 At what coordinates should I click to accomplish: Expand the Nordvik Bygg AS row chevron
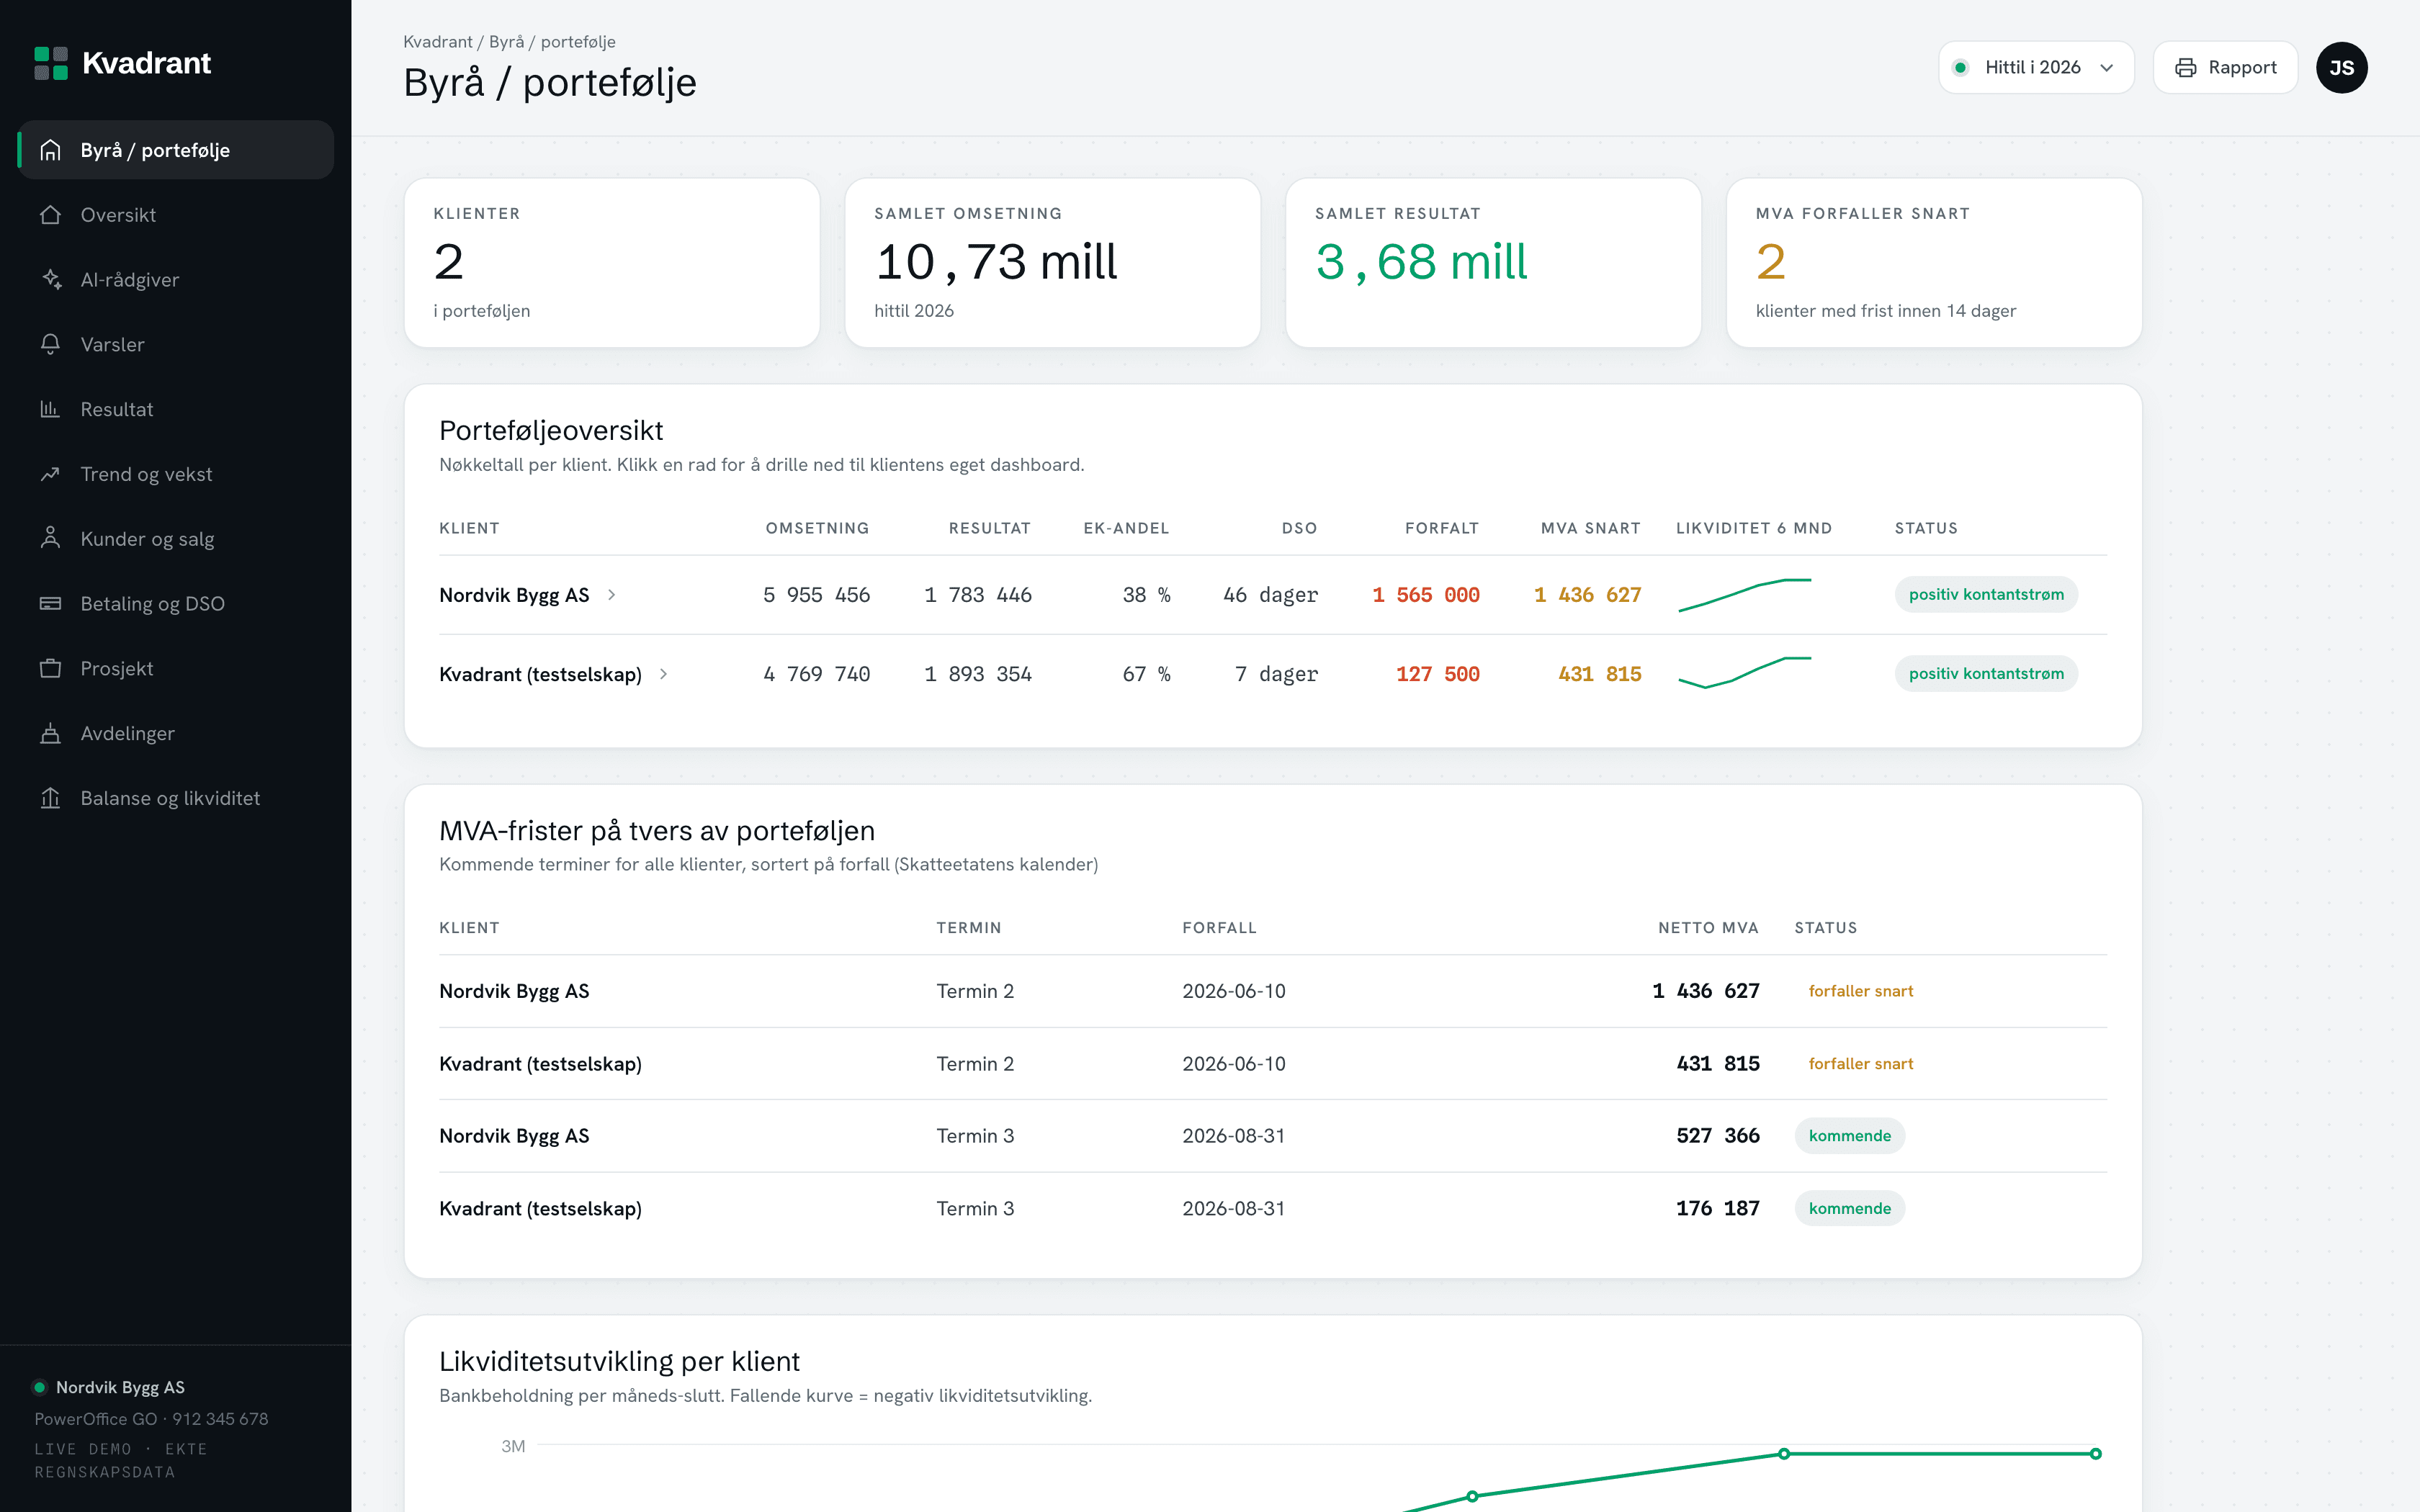pyautogui.click(x=612, y=595)
